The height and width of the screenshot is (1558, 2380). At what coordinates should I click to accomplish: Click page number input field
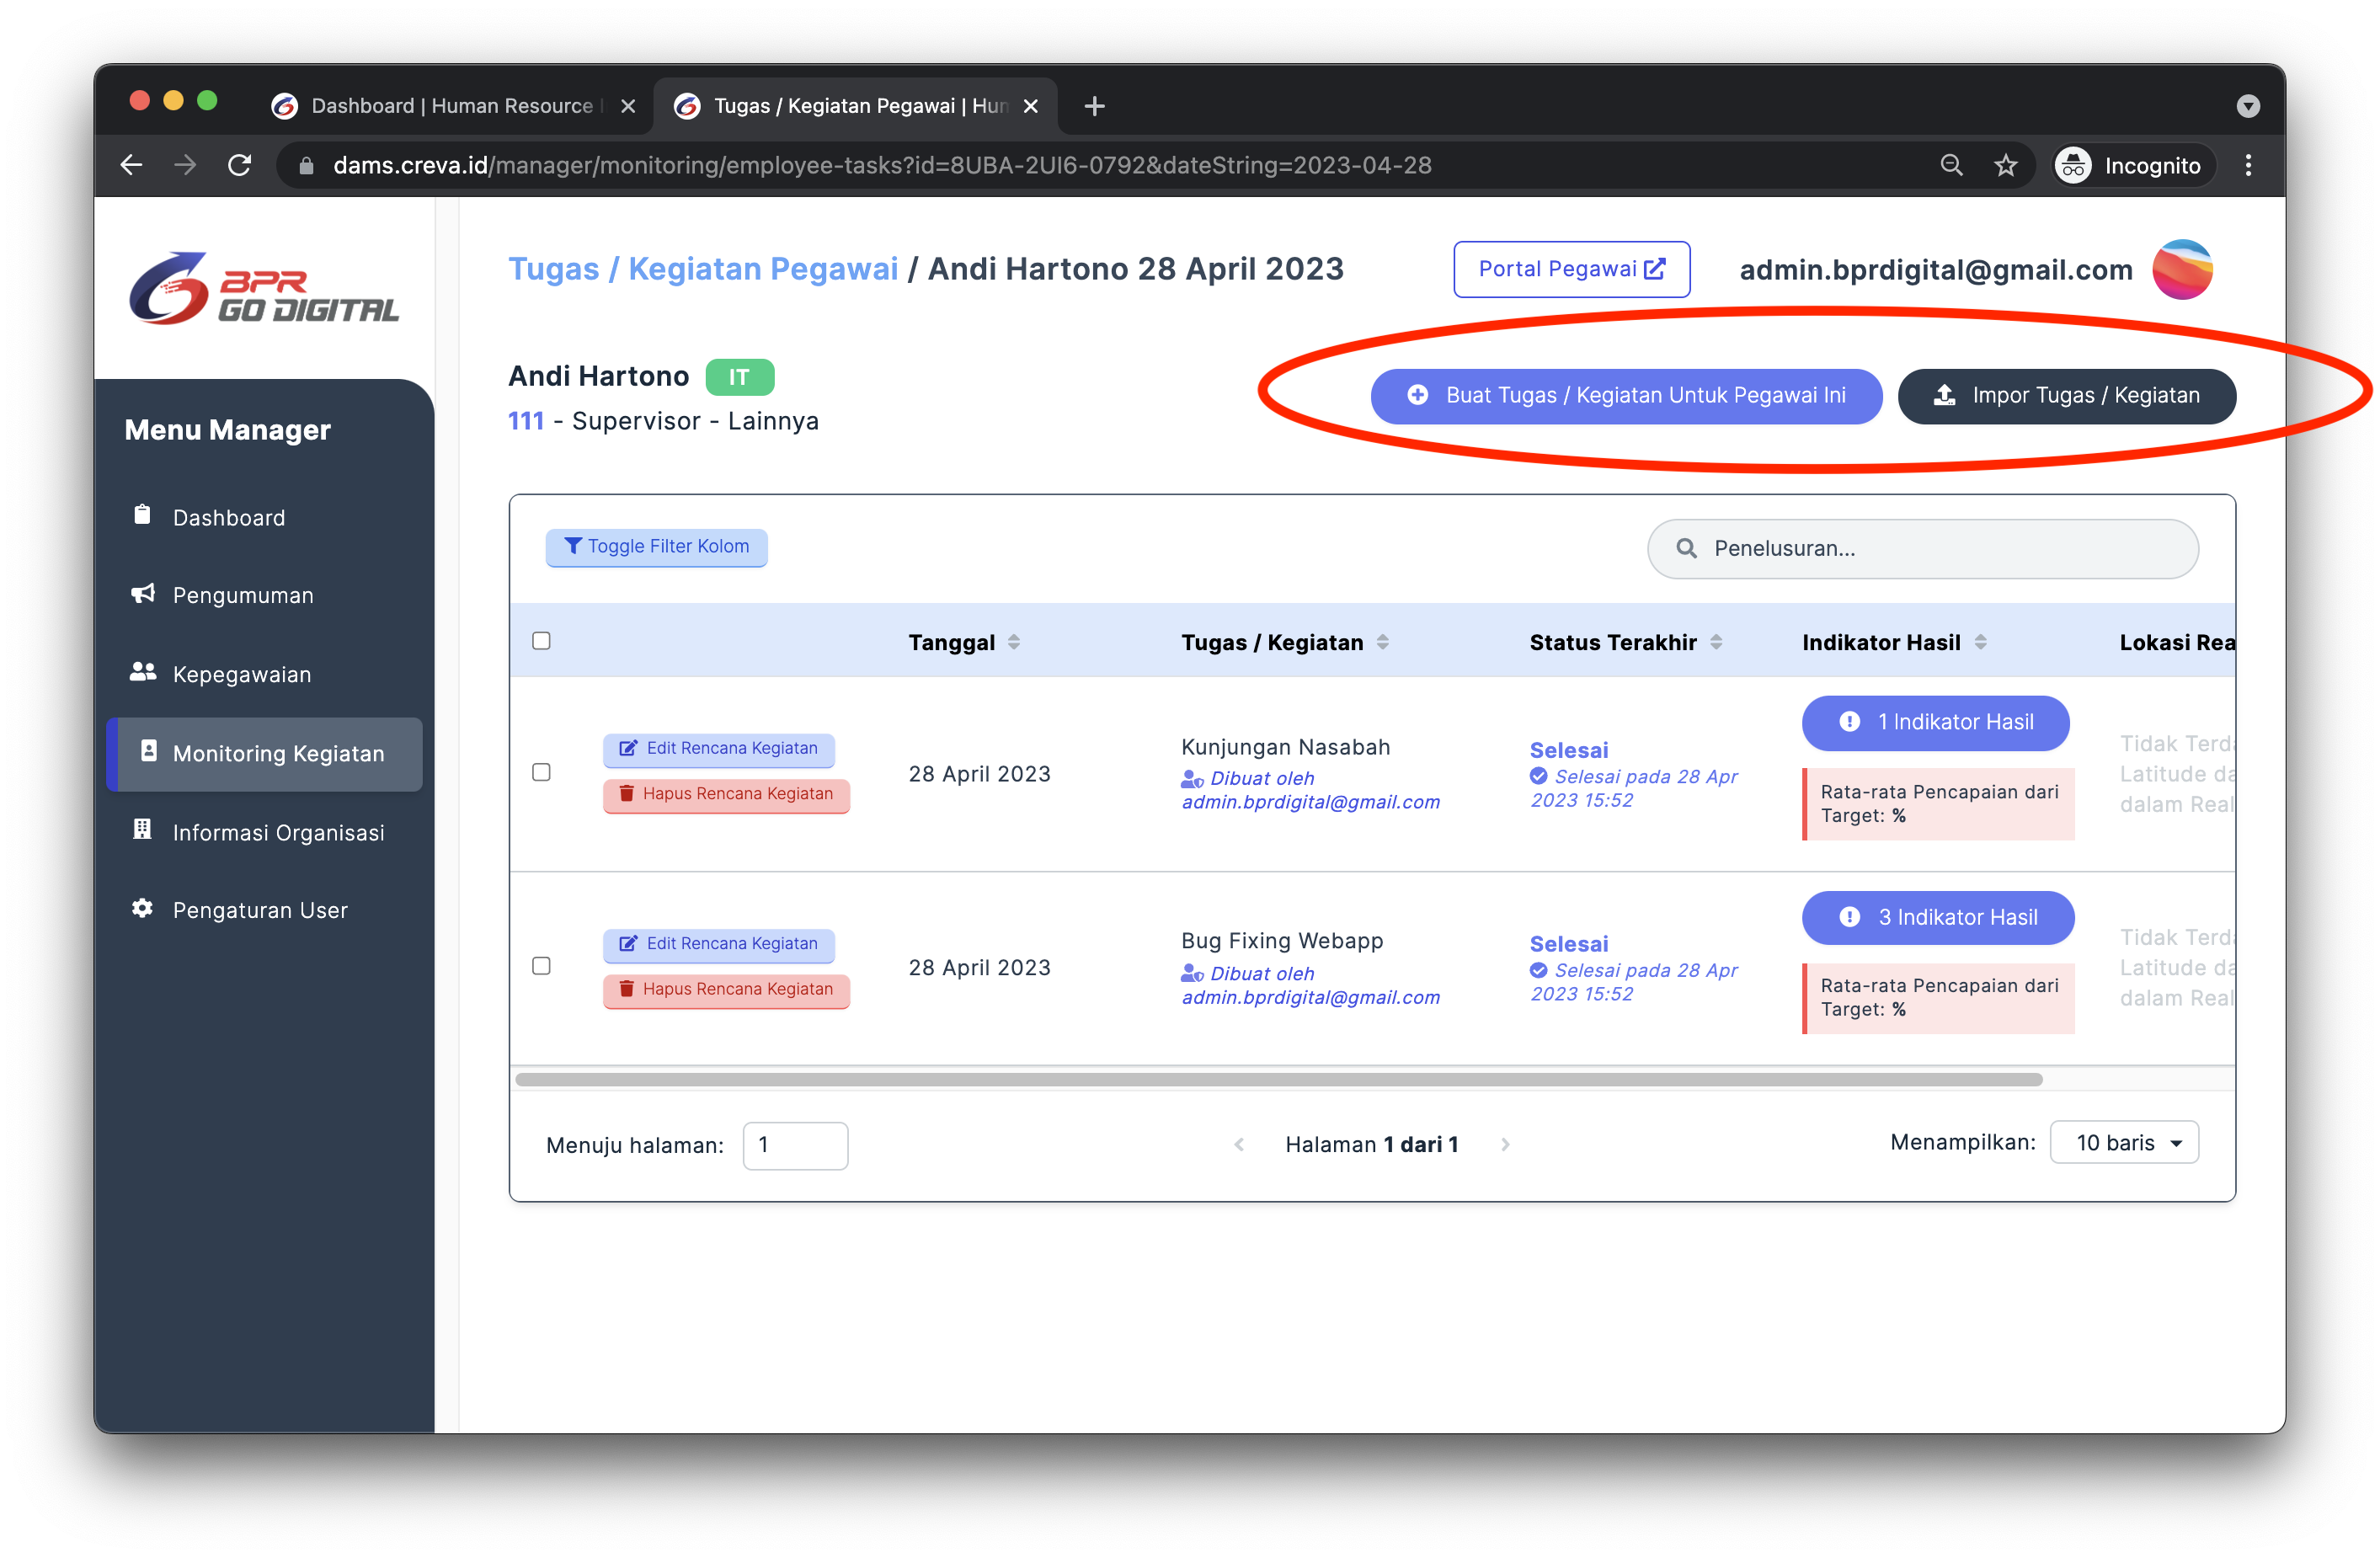tap(792, 1143)
